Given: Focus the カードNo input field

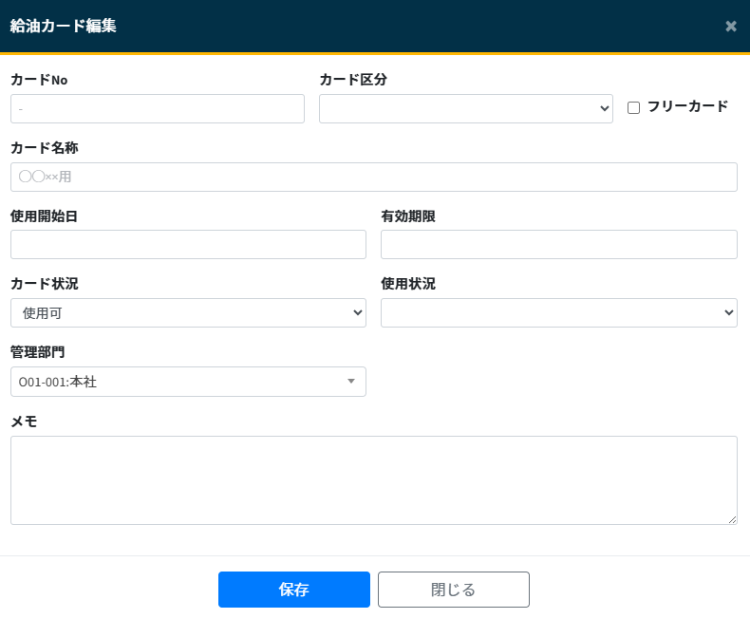Looking at the screenshot, I should [x=157, y=109].
